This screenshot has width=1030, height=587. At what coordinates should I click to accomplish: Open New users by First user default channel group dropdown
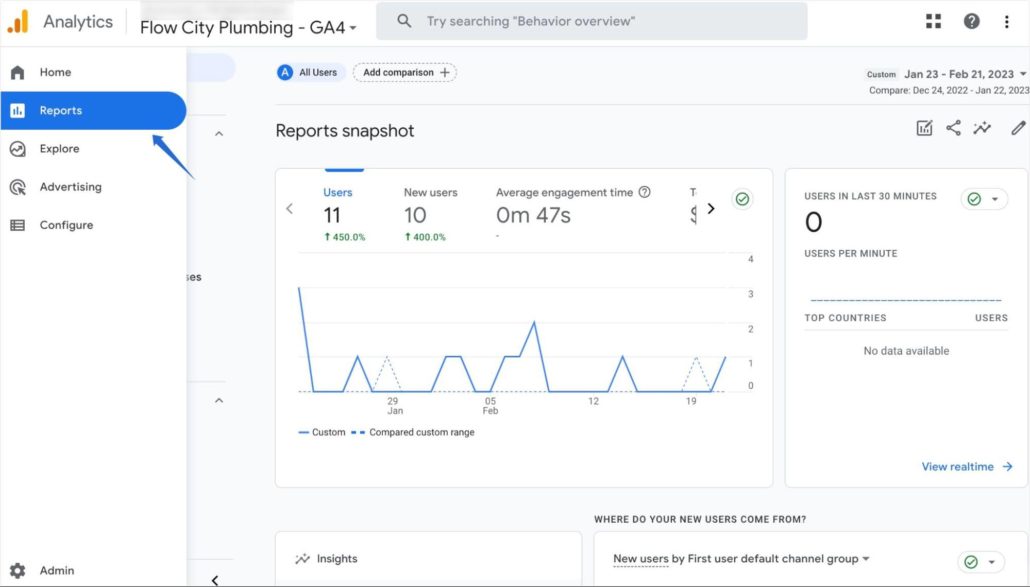(x=741, y=559)
